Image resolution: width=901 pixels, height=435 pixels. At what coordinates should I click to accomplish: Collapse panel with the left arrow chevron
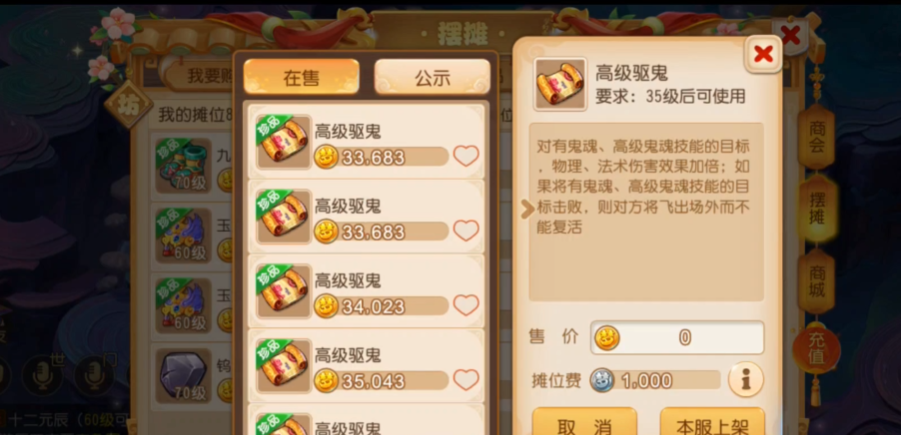(x=527, y=209)
